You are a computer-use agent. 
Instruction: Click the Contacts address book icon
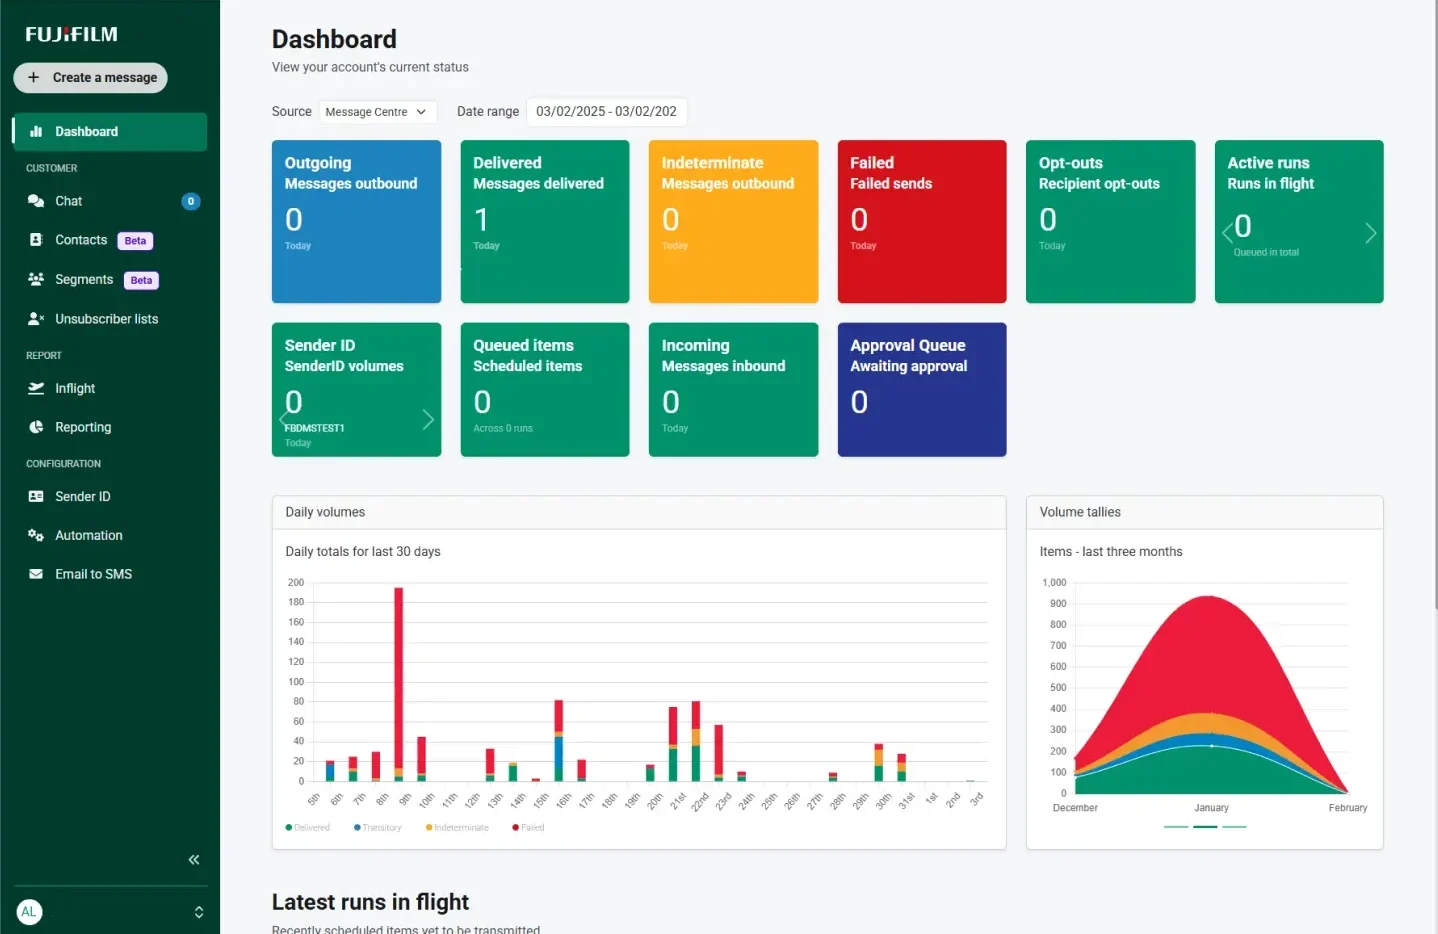[36, 240]
